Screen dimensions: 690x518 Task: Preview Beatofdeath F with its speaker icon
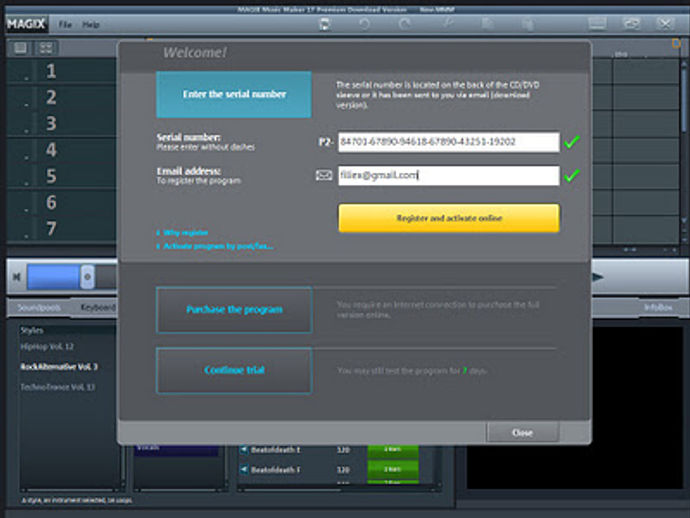tap(244, 470)
